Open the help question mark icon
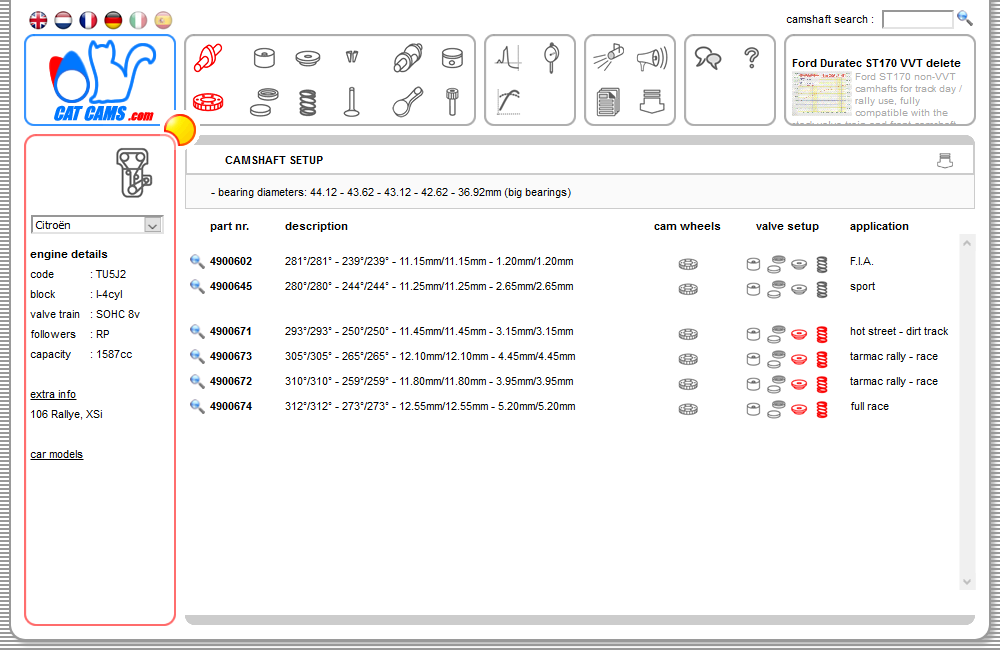Viewport: 1000px width, 650px height. point(752,58)
